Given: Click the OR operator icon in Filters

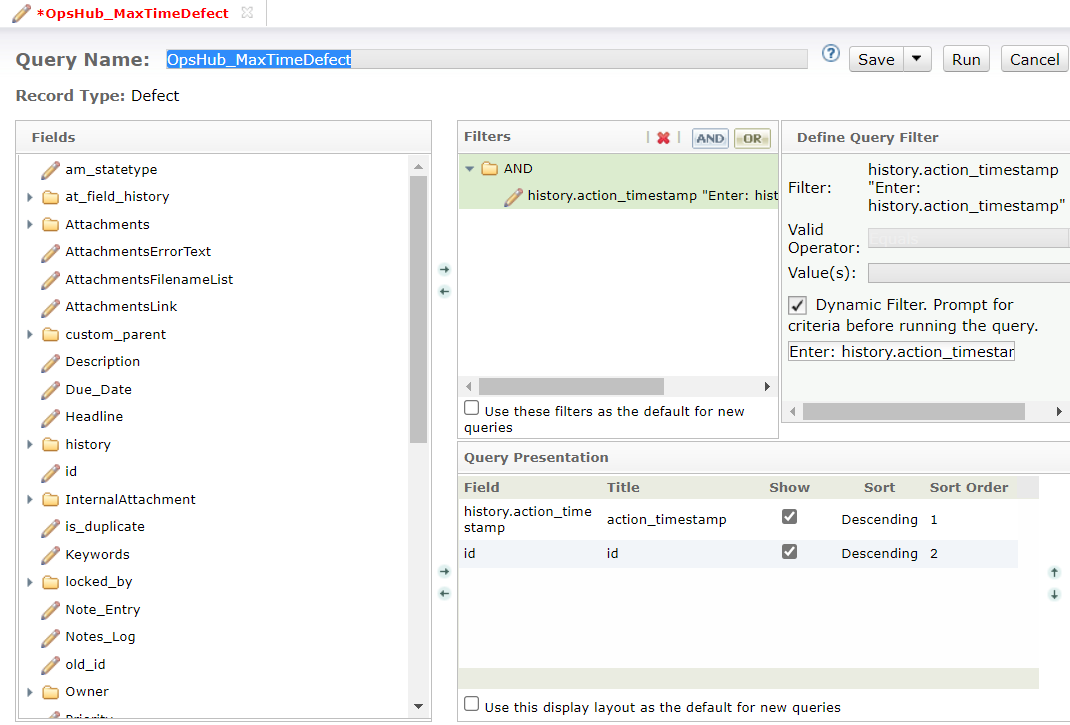Looking at the screenshot, I should click(x=752, y=139).
